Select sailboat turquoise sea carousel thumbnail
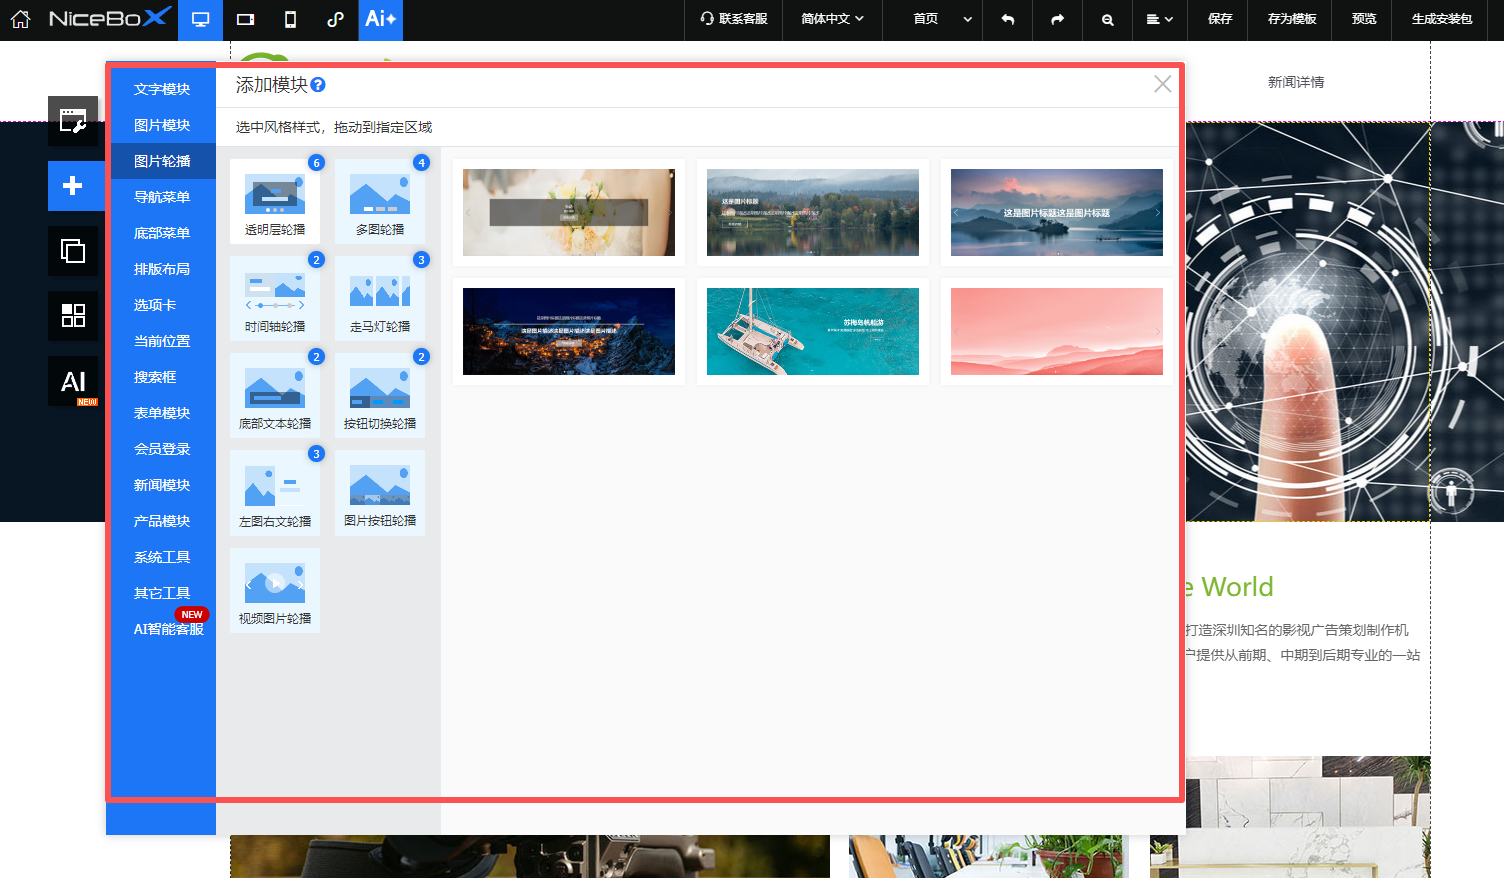The height and width of the screenshot is (878, 1504). tap(813, 331)
